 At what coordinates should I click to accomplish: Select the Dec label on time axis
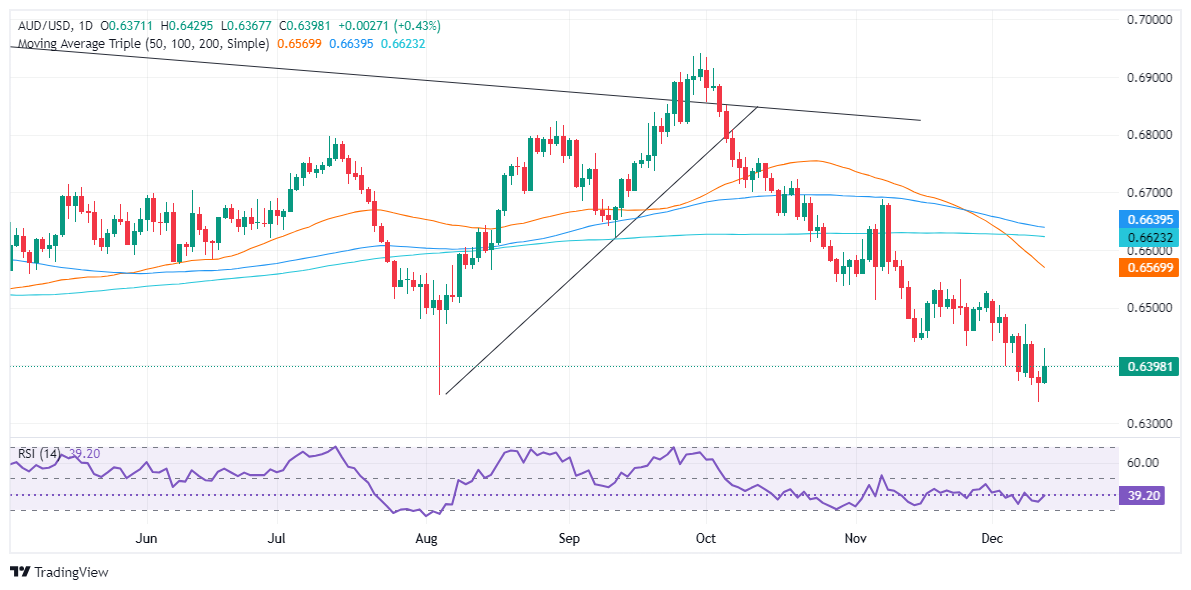click(x=992, y=539)
